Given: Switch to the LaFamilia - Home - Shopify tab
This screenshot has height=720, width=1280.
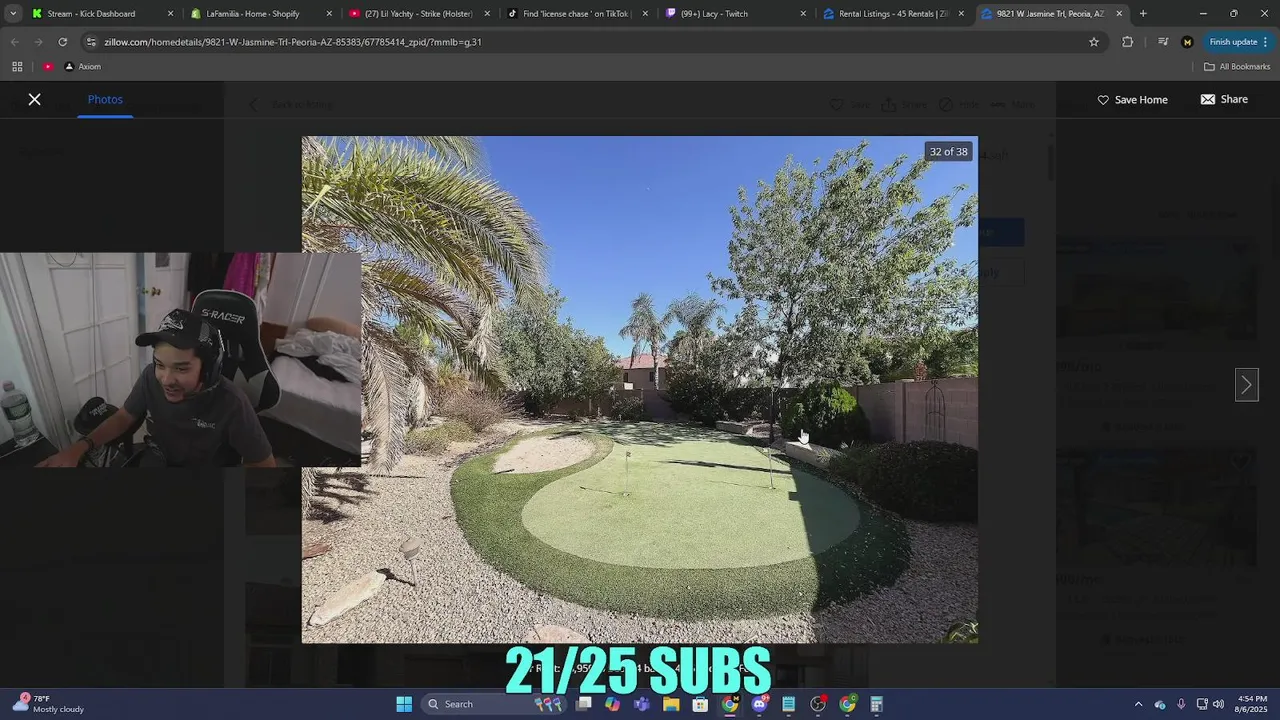Looking at the screenshot, I should pyautogui.click(x=252, y=14).
